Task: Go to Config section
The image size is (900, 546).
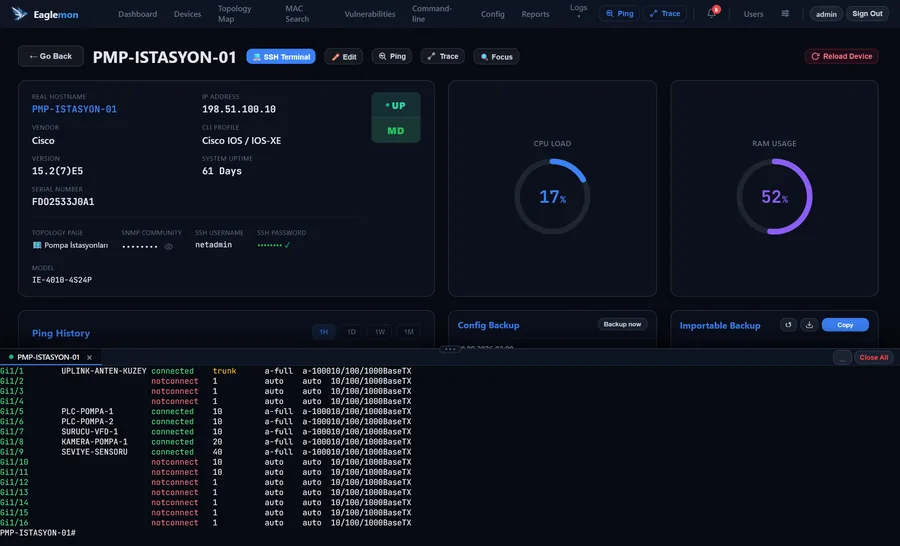Action: pyautogui.click(x=492, y=14)
